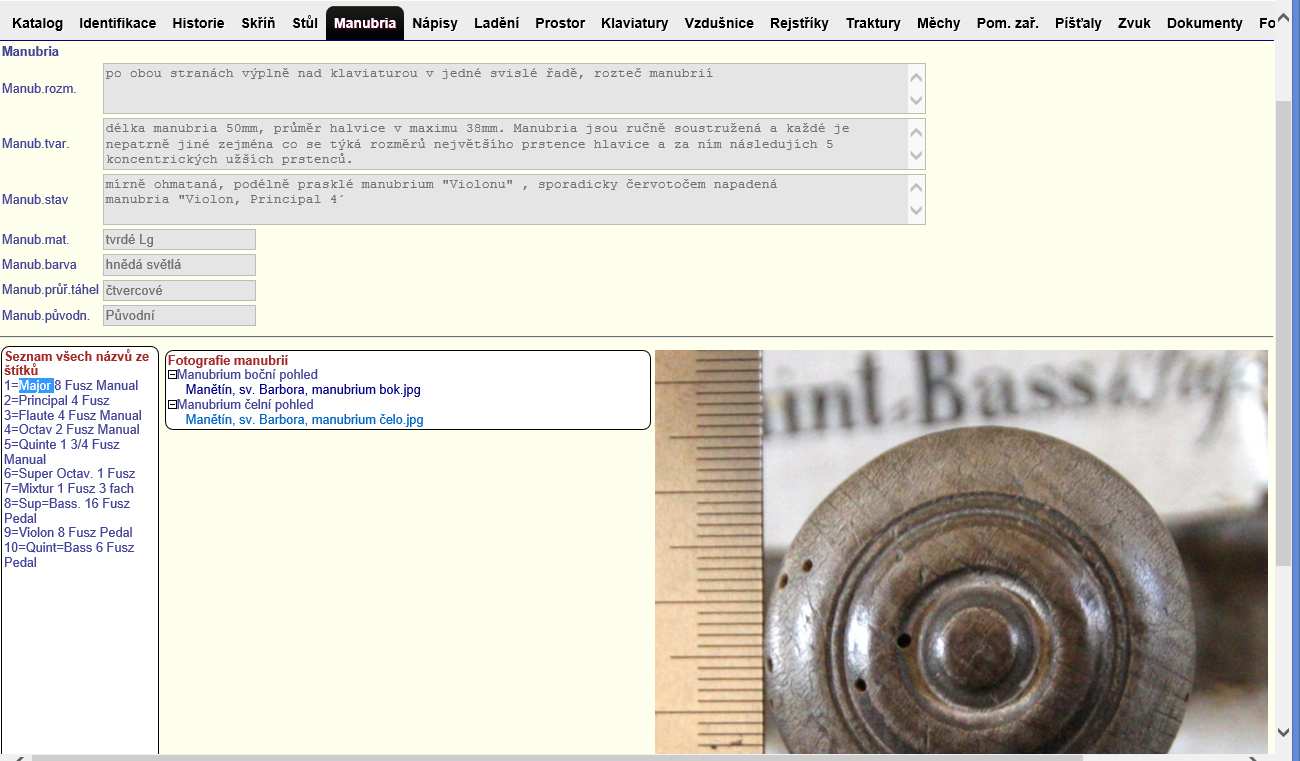Open the Prostor tab
This screenshot has width=1300, height=761.
pos(560,23)
